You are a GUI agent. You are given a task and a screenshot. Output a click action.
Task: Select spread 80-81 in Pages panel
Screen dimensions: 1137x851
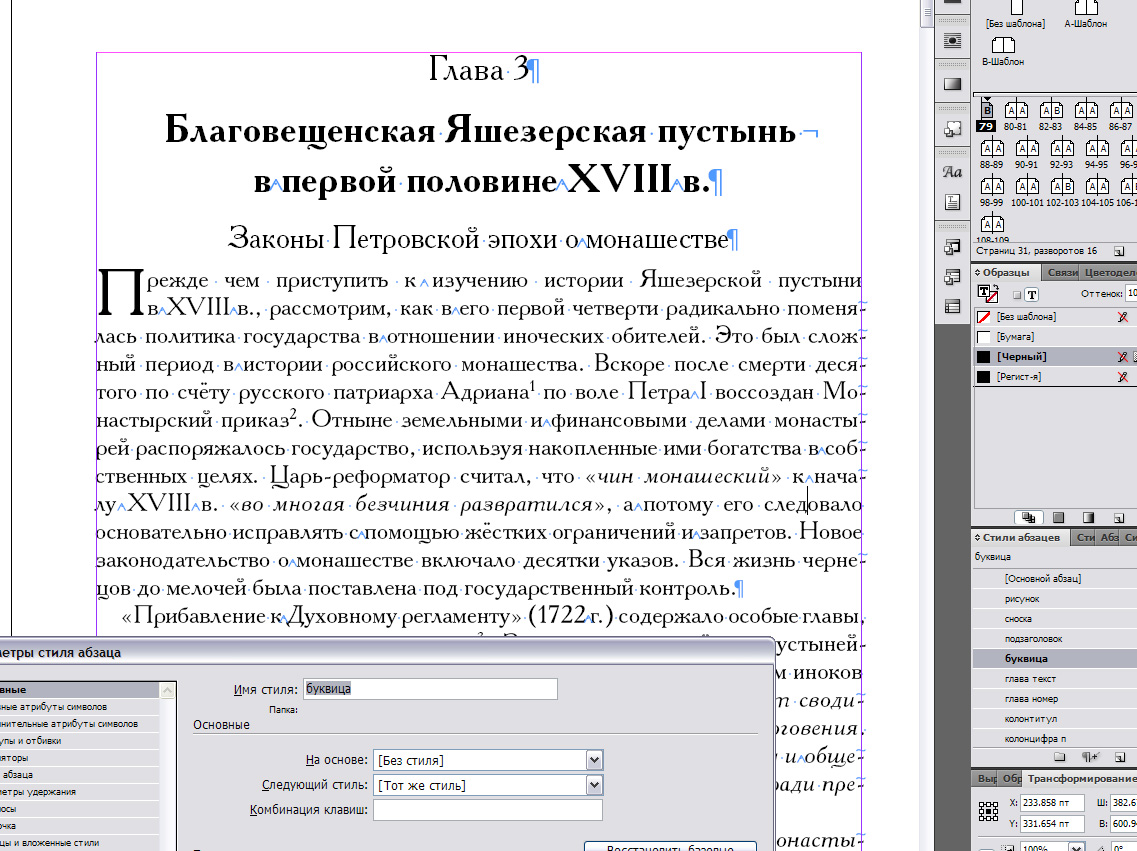pyautogui.click(x=1016, y=110)
